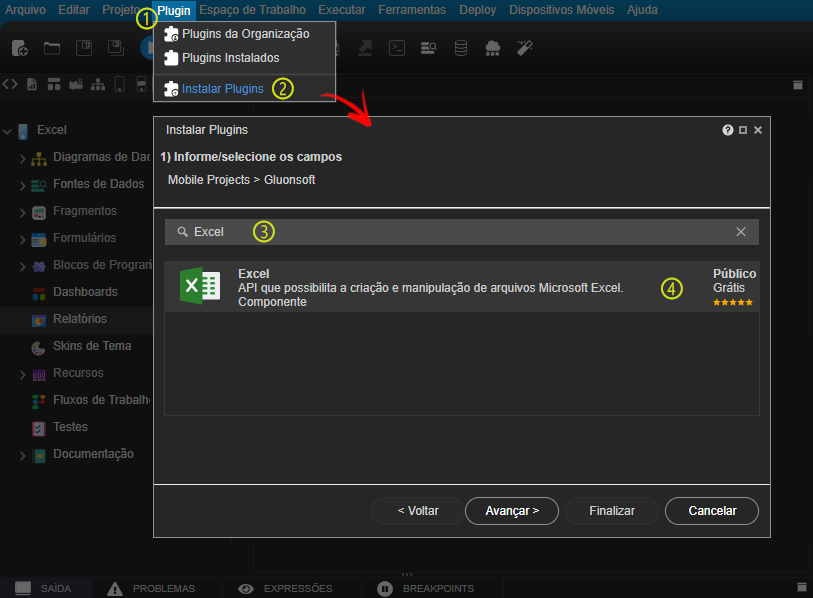
Task: Open the Ferramentas menu
Action: click(x=412, y=10)
